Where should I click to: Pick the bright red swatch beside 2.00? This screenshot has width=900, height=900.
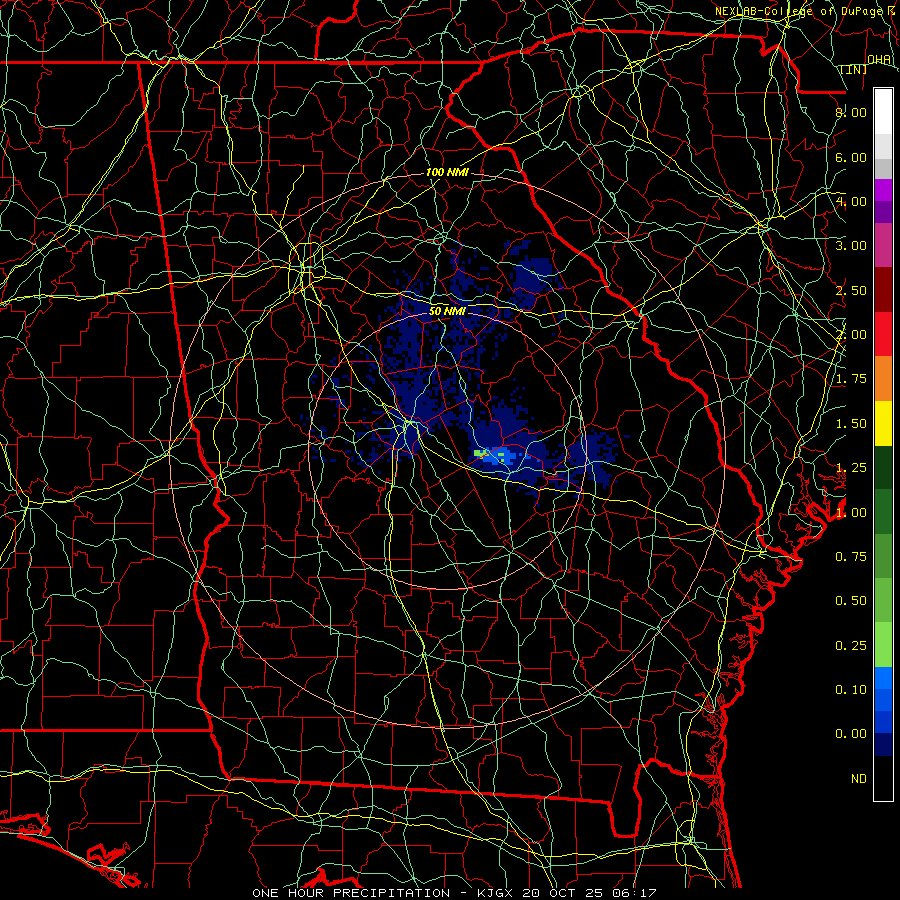pyautogui.click(x=883, y=334)
